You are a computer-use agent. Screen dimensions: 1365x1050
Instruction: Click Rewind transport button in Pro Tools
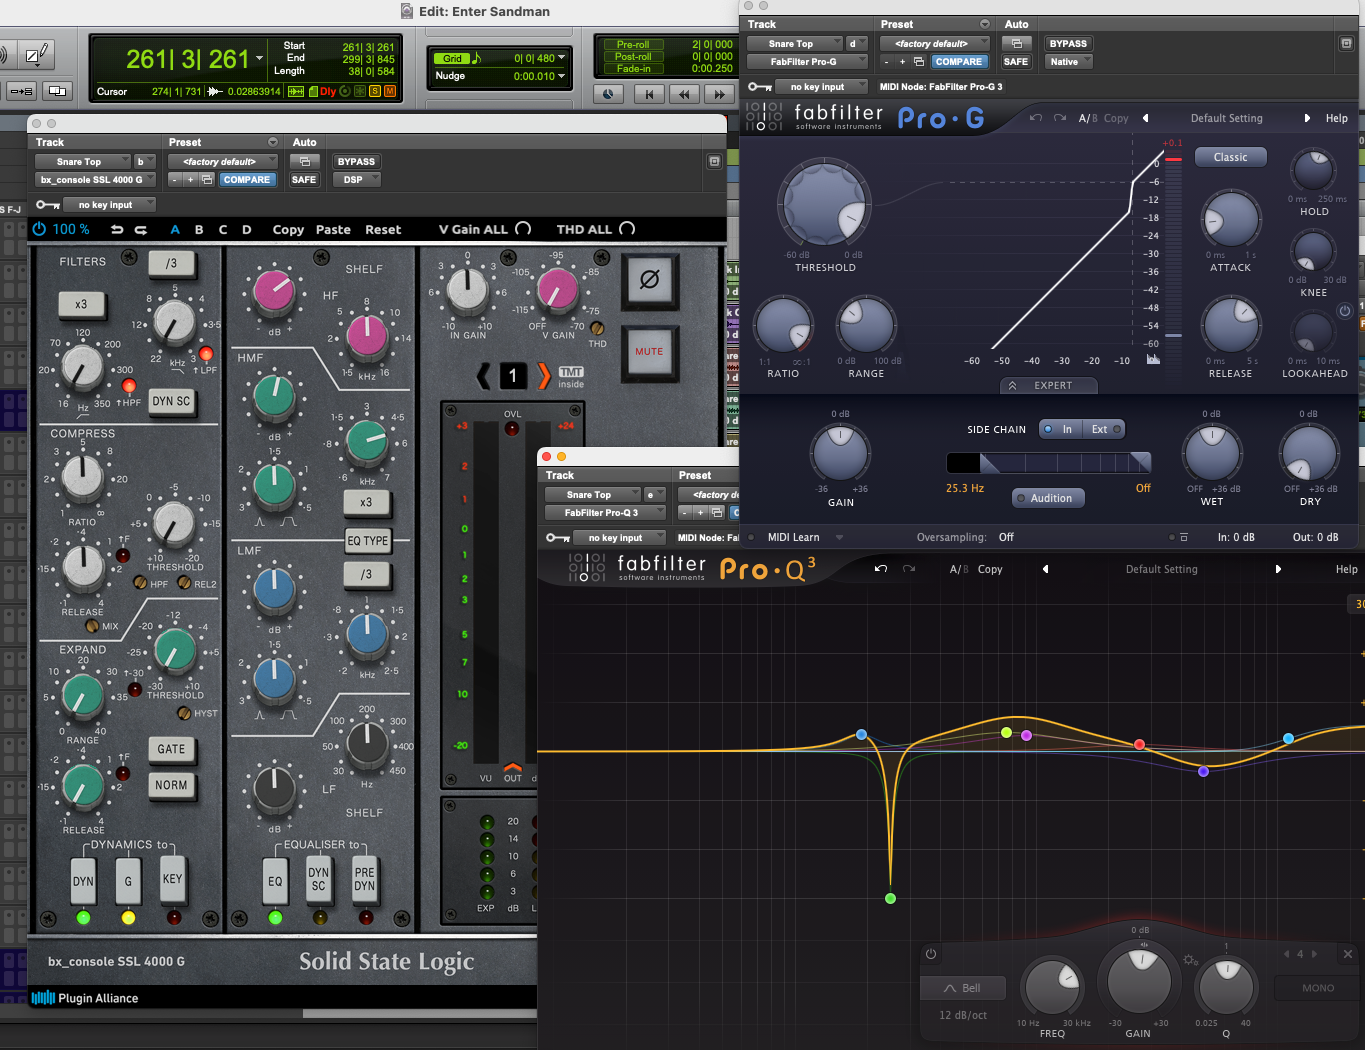point(684,94)
